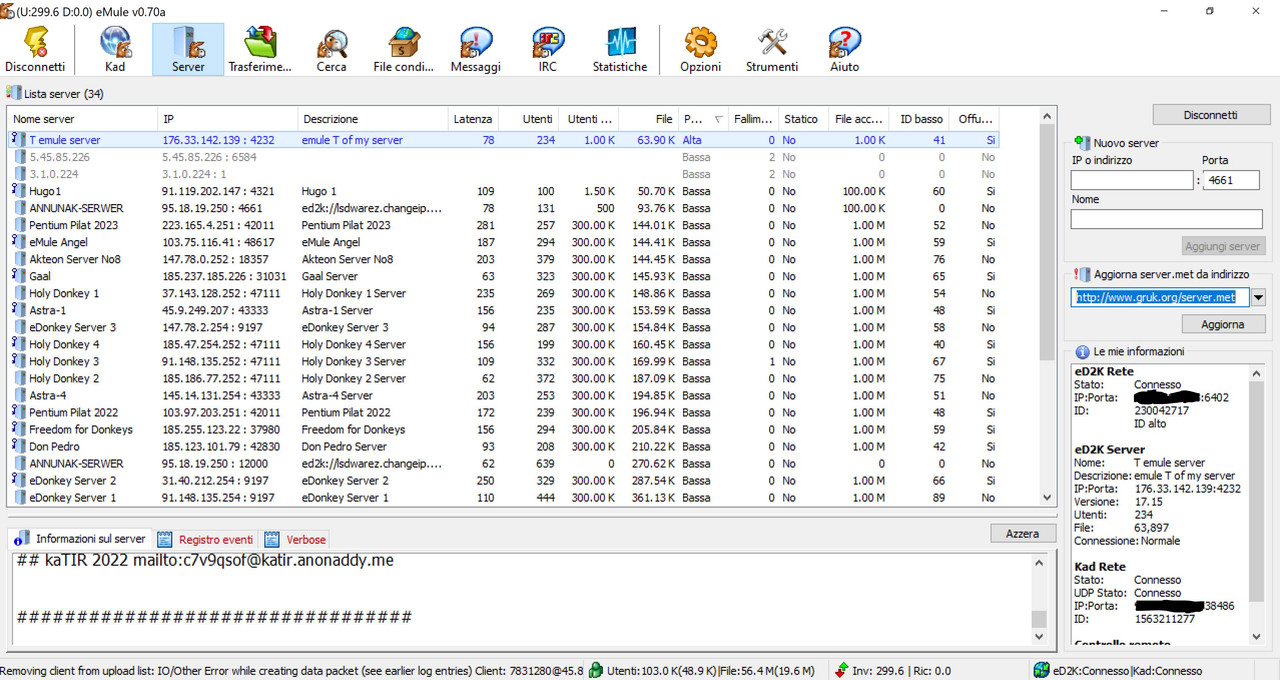Screen dimensions: 1280x680
Task: Click the Le mie informazioni info icon
Action: coord(1082,352)
